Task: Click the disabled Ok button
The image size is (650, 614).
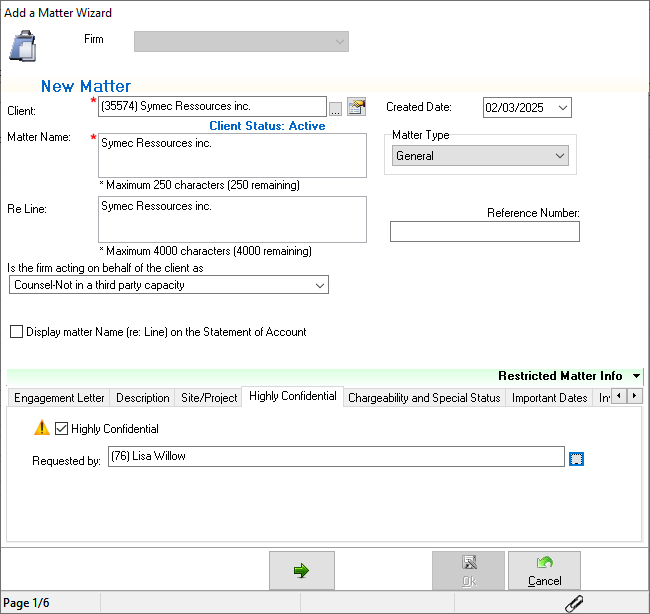Action: click(468, 570)
